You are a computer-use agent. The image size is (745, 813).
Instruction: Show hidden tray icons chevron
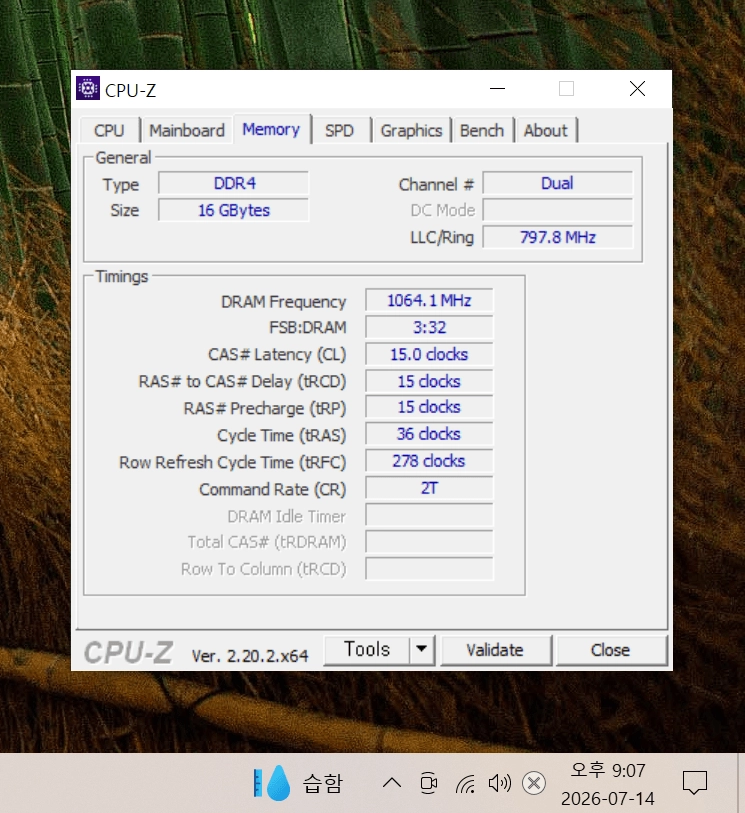click(392, 783)
